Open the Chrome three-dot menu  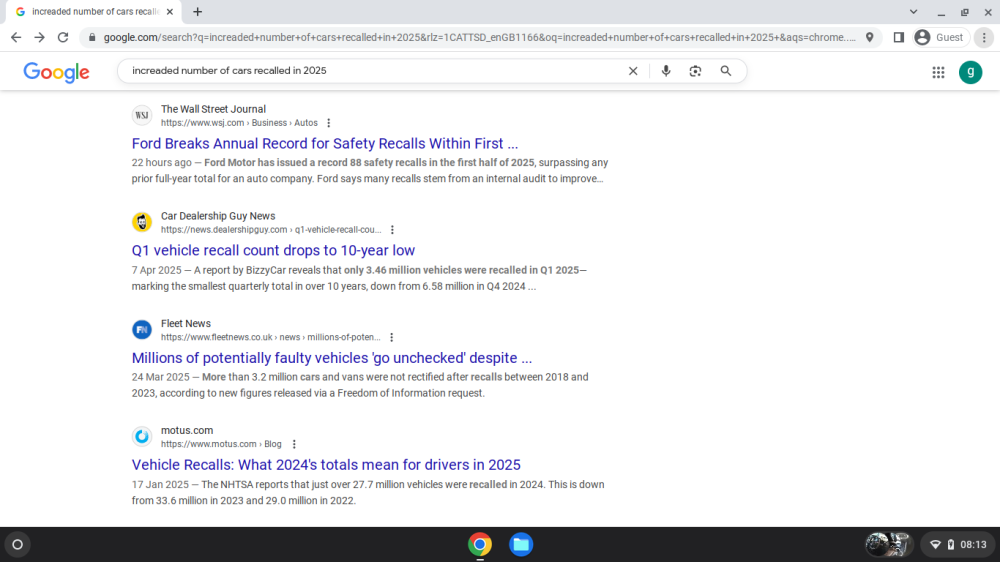(x=984, y=38)
